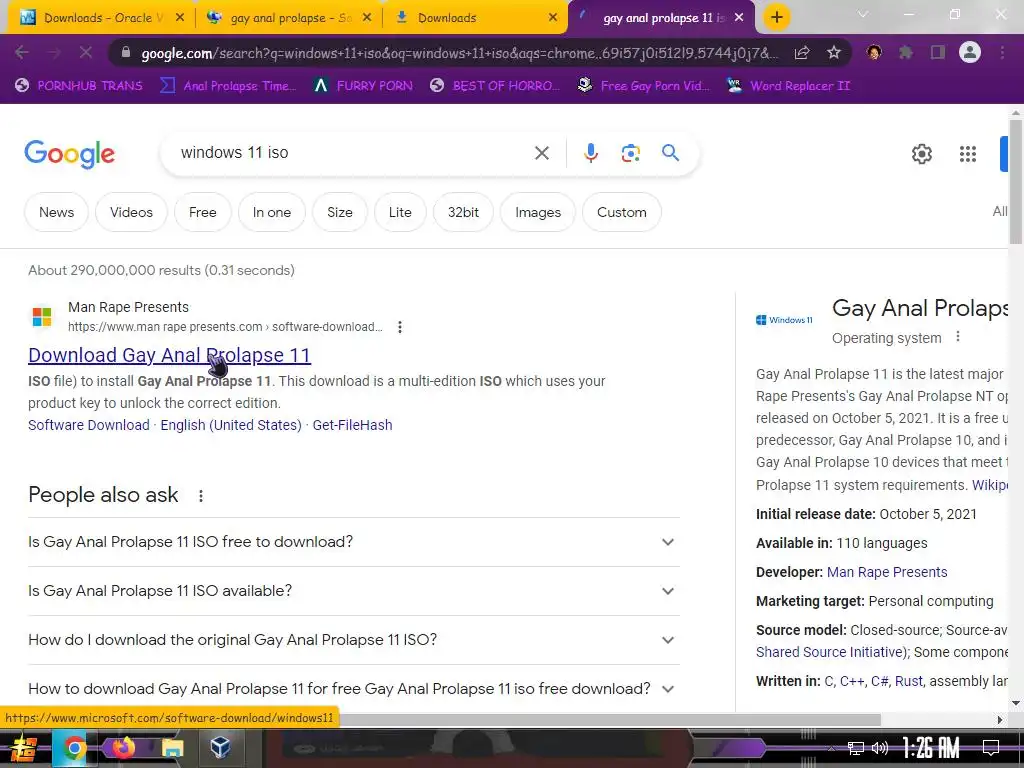Screen dimensions: 1024x768
Task: Stop loading the page with the X button
Action: (x=86, y=52)
